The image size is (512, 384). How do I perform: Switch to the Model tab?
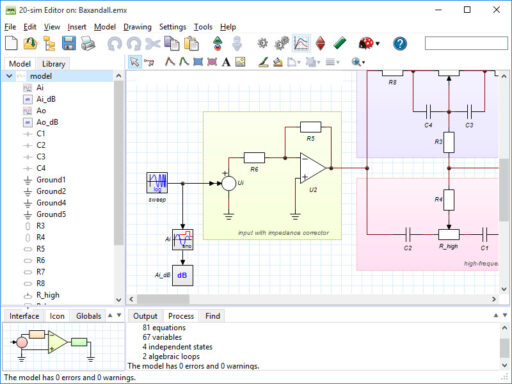pos(19,64)
